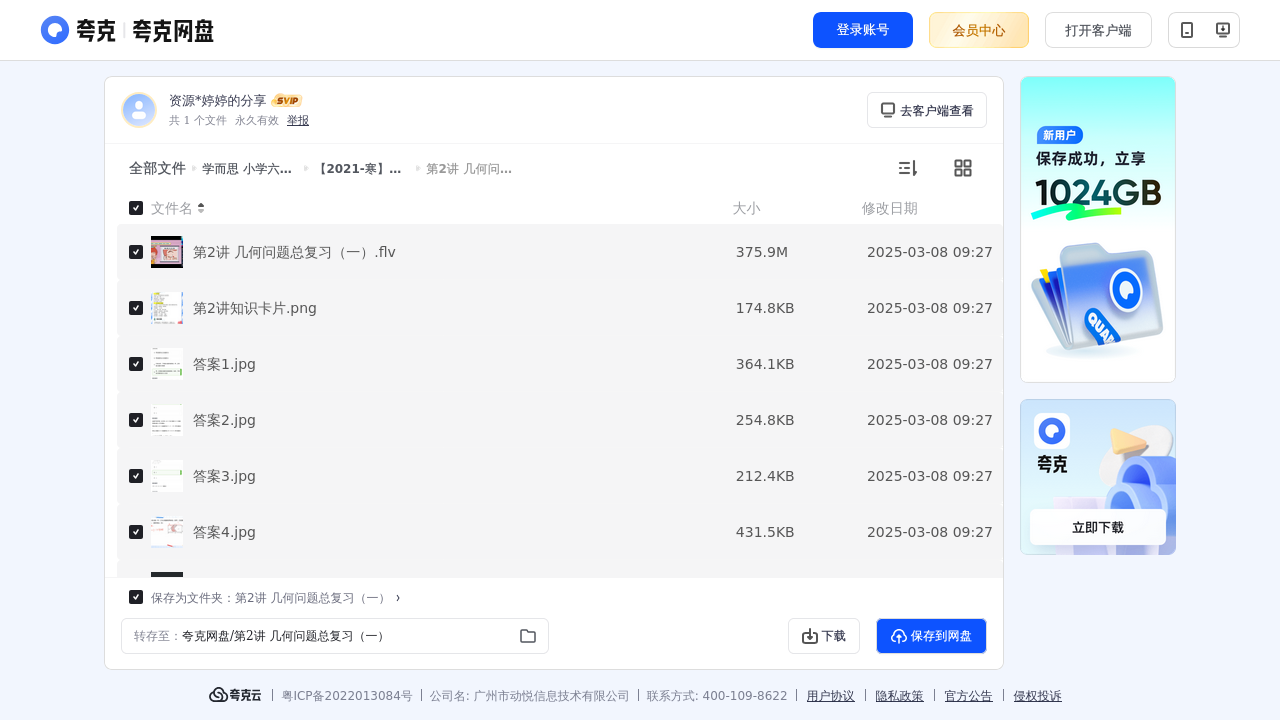Click the 举报 link
1280x720 pixels.
(x=298, y=120)
